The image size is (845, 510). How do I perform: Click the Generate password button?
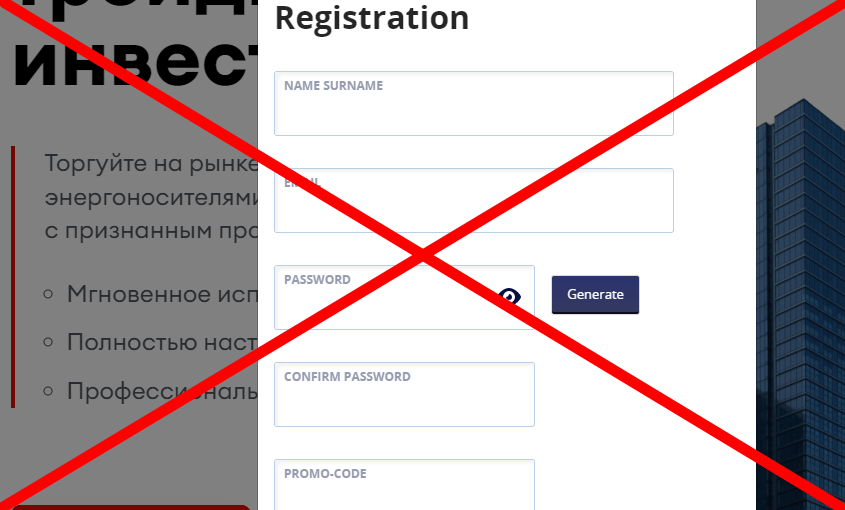(x=595, y=294)
